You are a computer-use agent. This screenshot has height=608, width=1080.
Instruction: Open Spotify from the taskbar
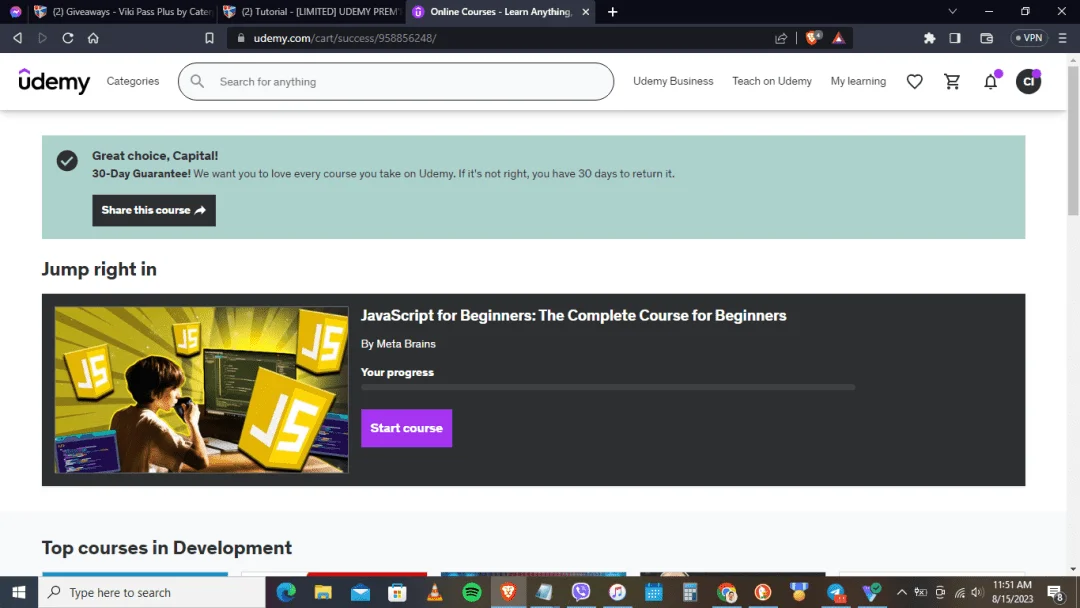(472, 592)
